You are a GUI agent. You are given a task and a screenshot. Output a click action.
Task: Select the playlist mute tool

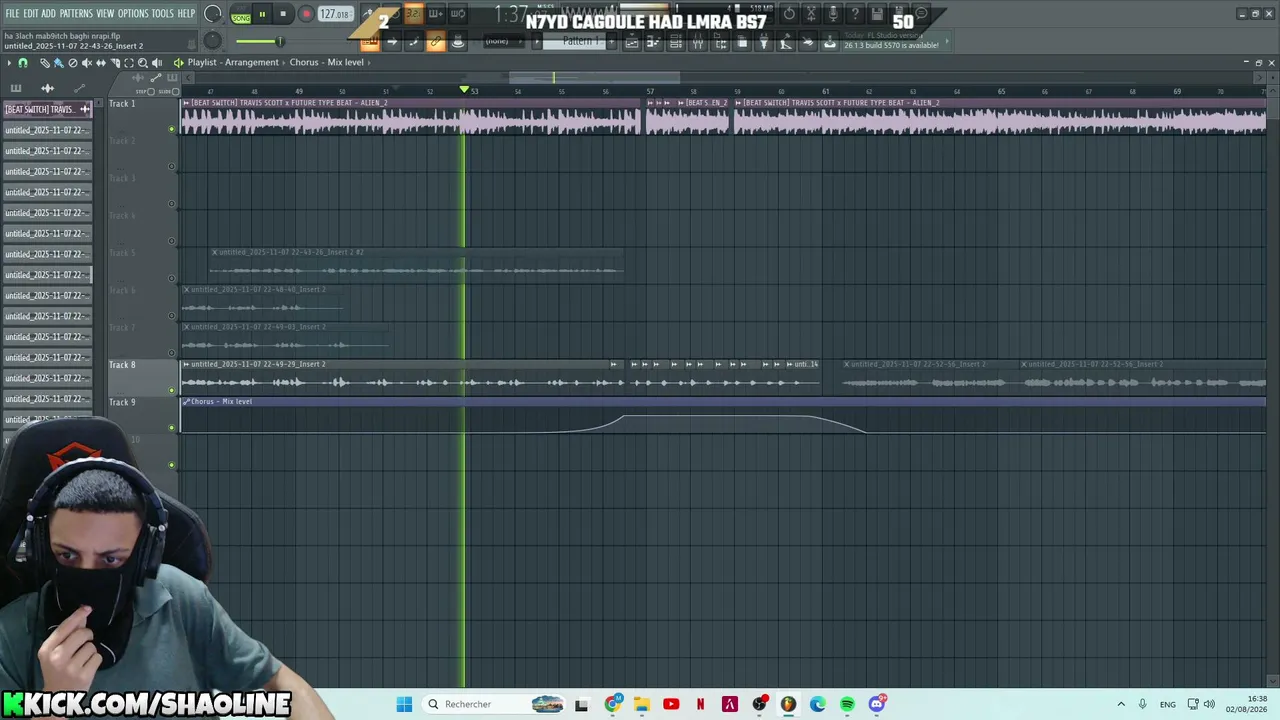click(x=86, y=63)
